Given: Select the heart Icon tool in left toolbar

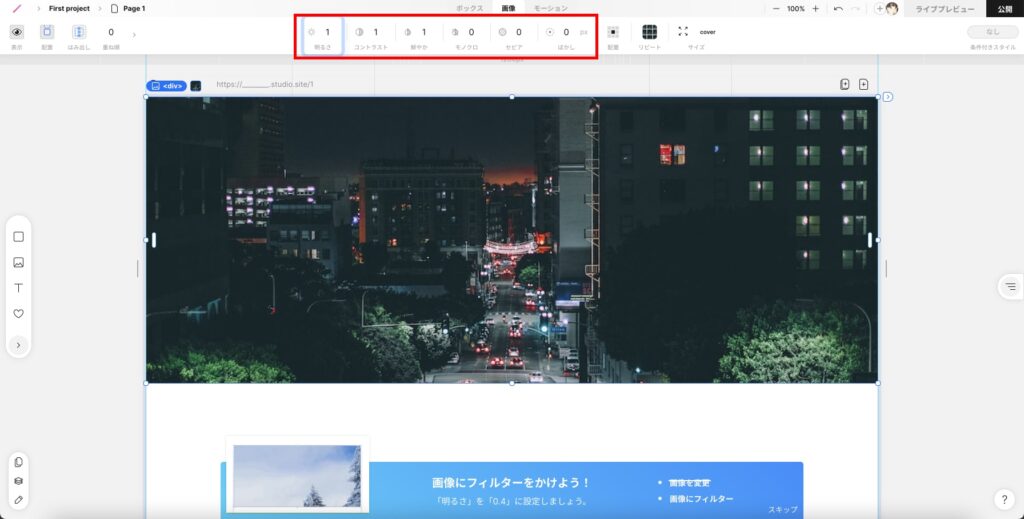Looking at the screenshot, I should [18, 313].
